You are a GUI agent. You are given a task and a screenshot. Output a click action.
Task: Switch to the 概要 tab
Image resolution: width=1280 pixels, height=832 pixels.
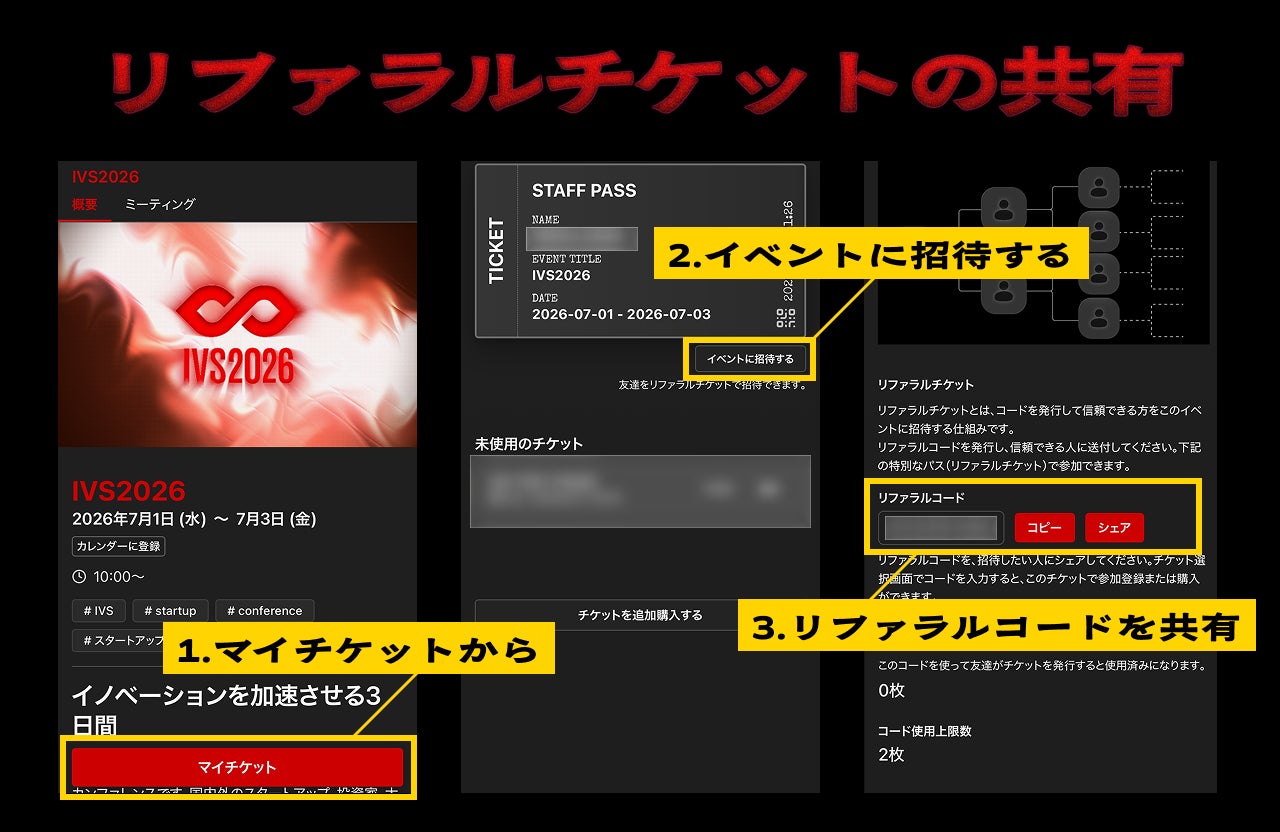(x=85, y=204)
